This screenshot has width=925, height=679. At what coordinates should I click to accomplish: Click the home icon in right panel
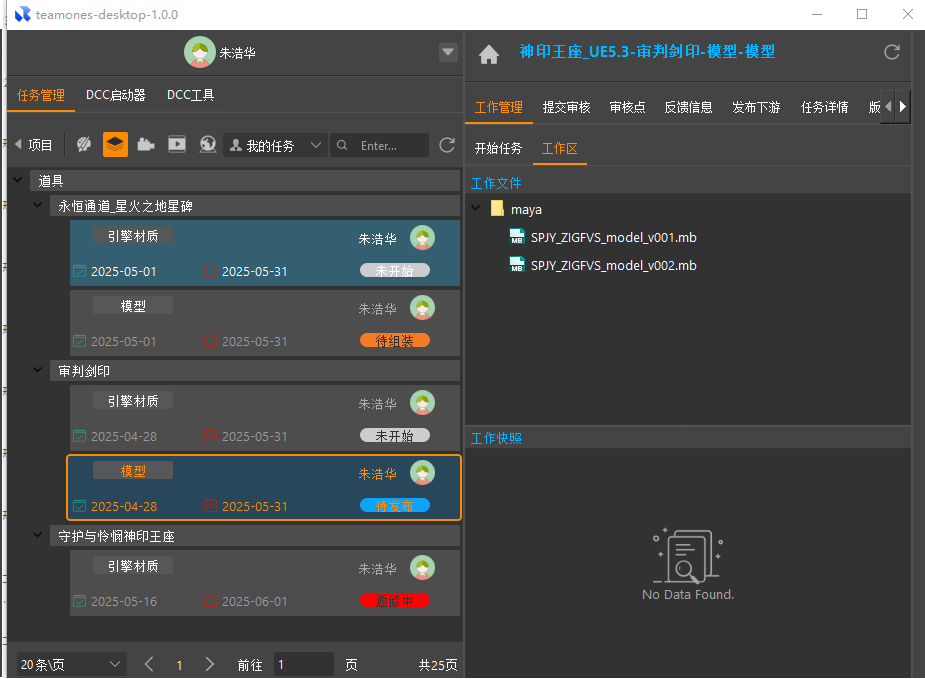pyautogui.click(x=489, y=55)
